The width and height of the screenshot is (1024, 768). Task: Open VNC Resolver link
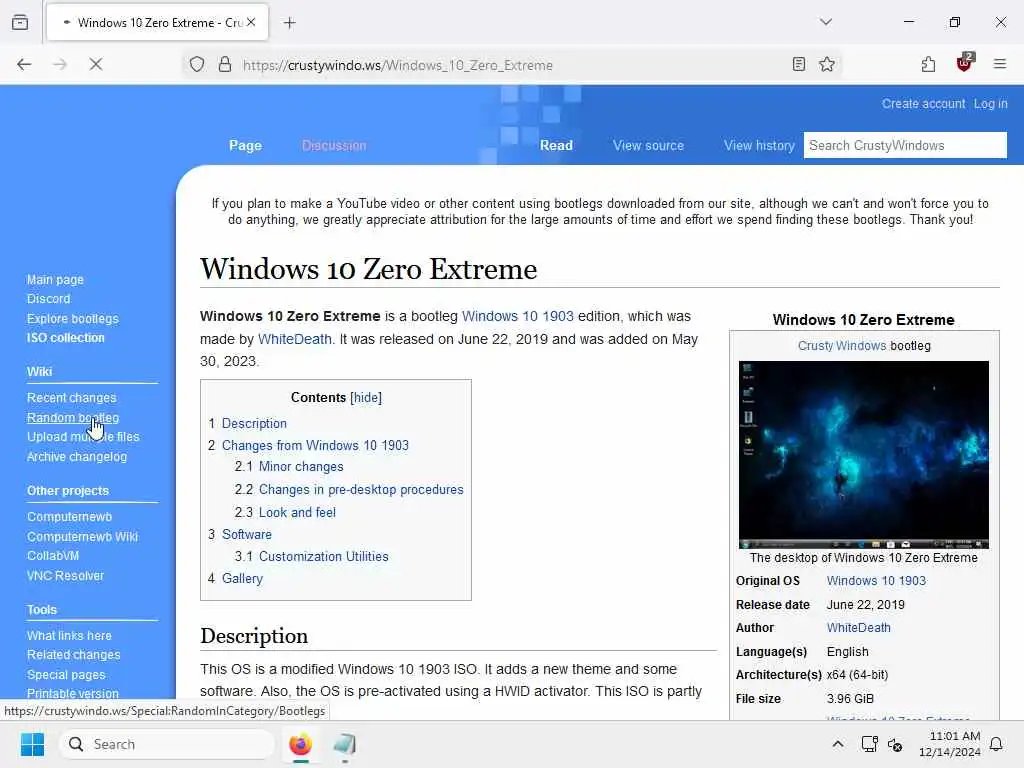coord(65,576)
